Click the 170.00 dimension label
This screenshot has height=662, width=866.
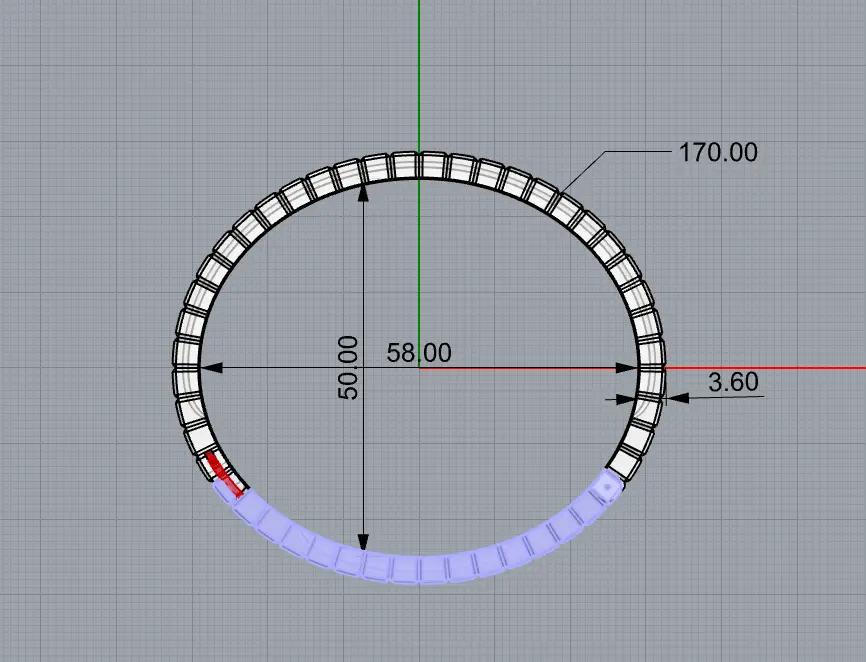pos(718,153)
